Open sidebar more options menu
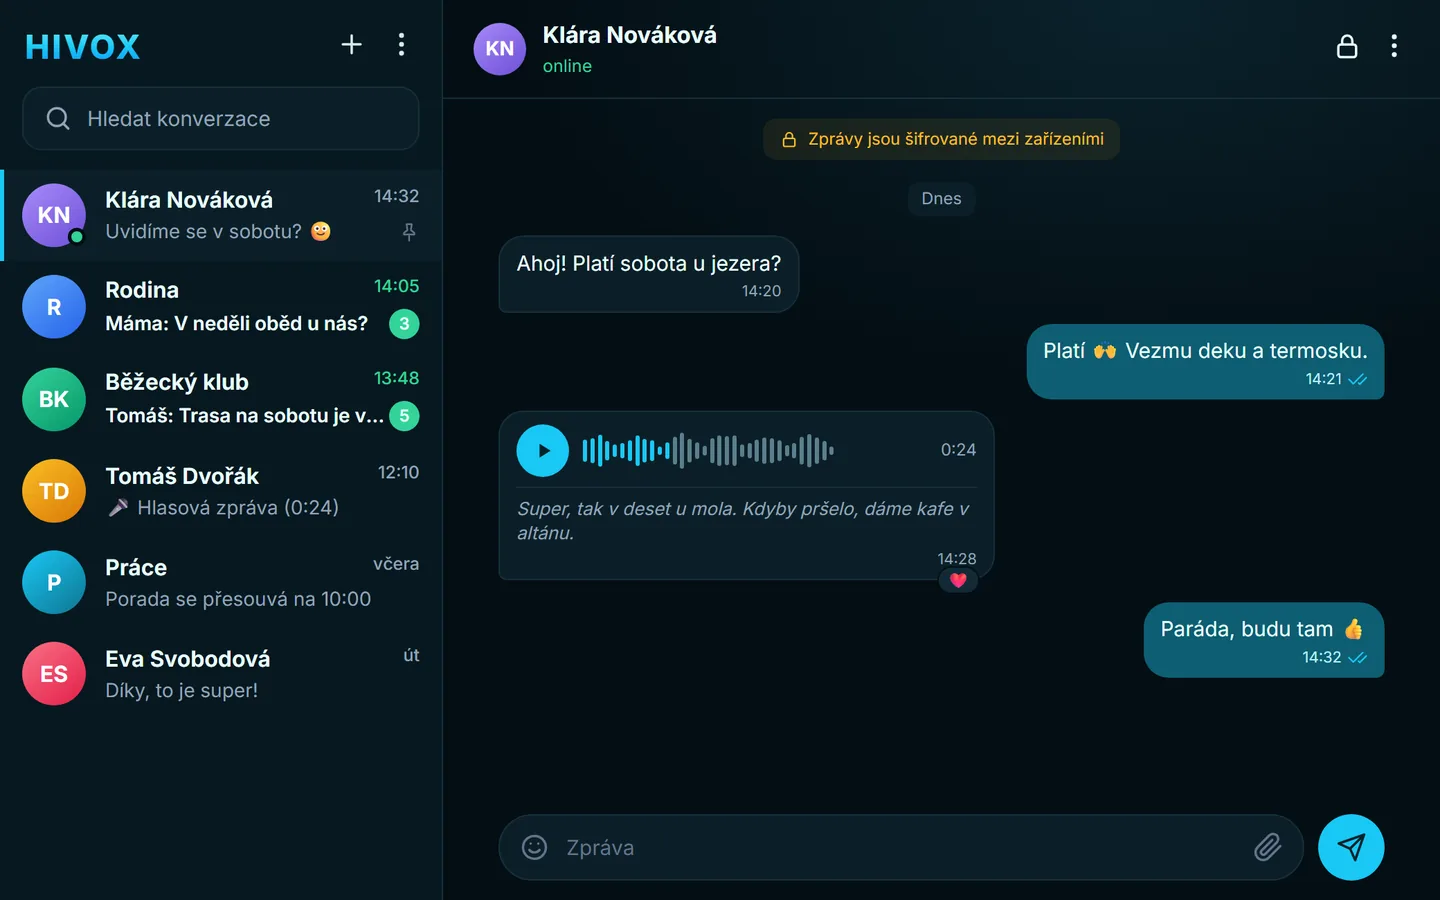Screen dimensions: 1440x900 coord(401,44)
